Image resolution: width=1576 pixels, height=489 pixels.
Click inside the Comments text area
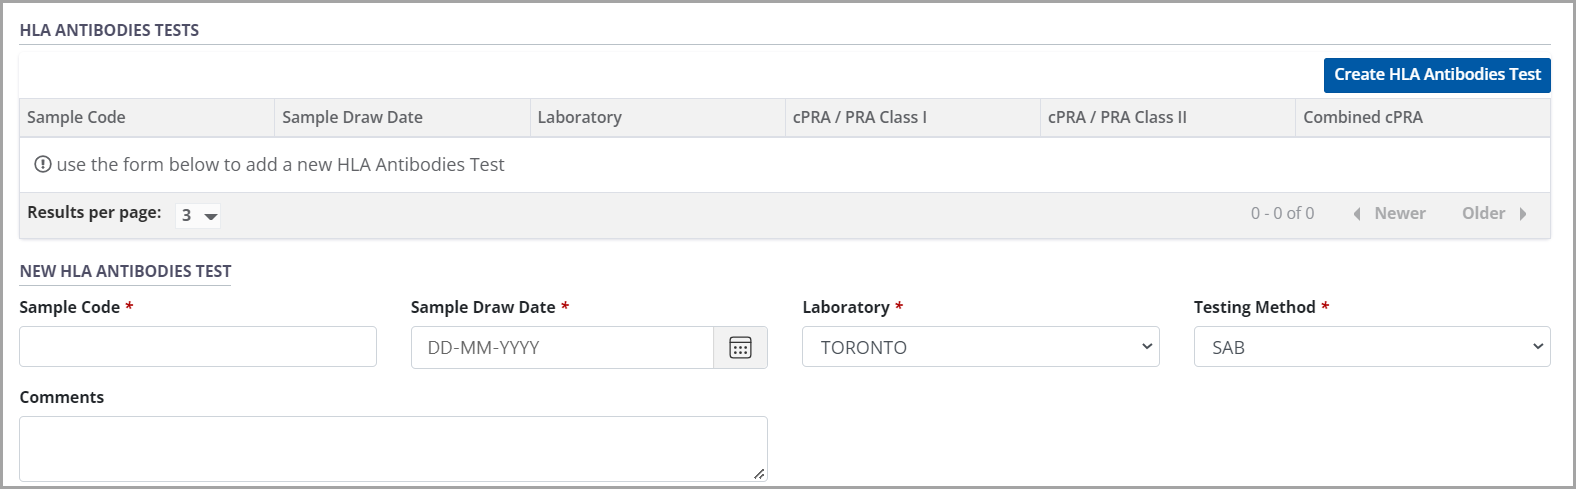(x=393, y=449)
